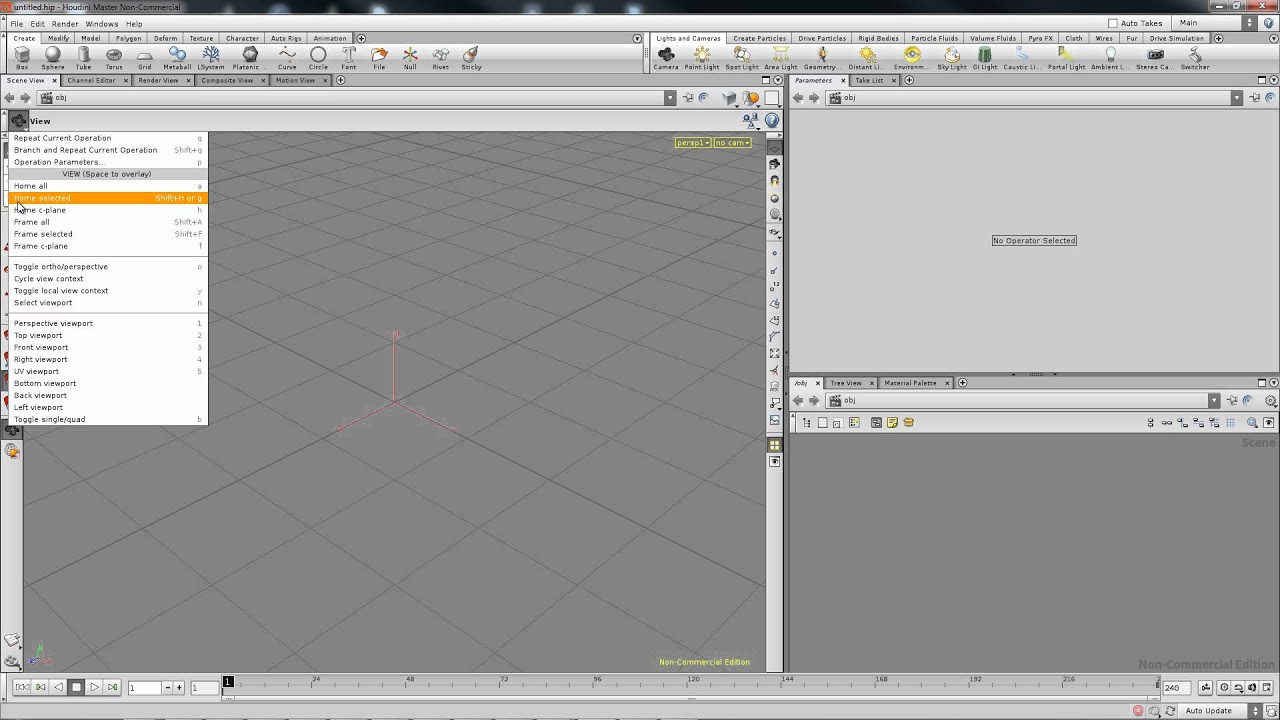1280x720 pixels.
Task: Choose Home selected from View menu
Action: 108,198
